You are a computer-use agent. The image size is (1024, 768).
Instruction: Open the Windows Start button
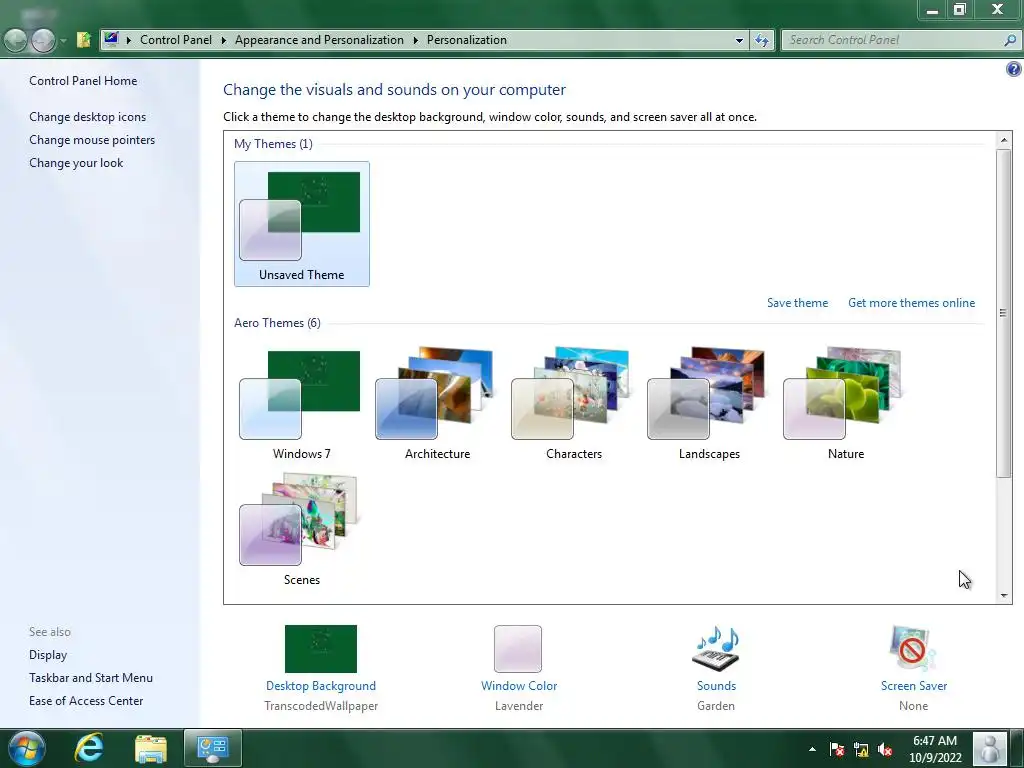[26, 748]
